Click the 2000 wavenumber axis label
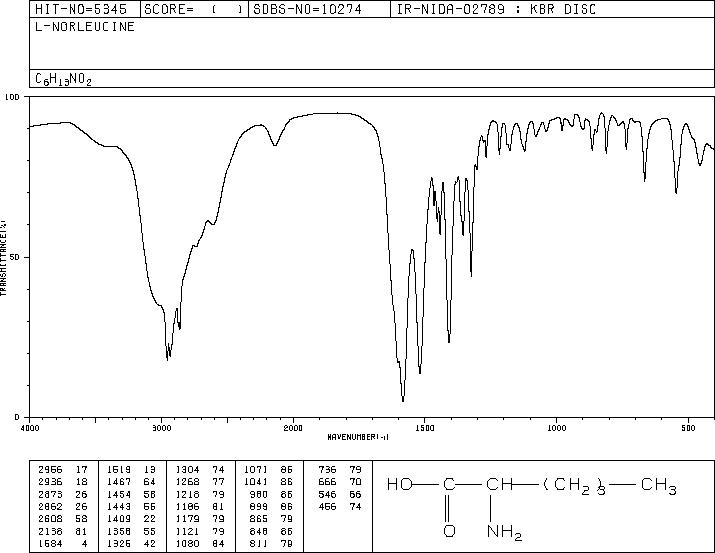Image resolution: width=715 pixels, height=553 pixels. (x=293, y=428)
